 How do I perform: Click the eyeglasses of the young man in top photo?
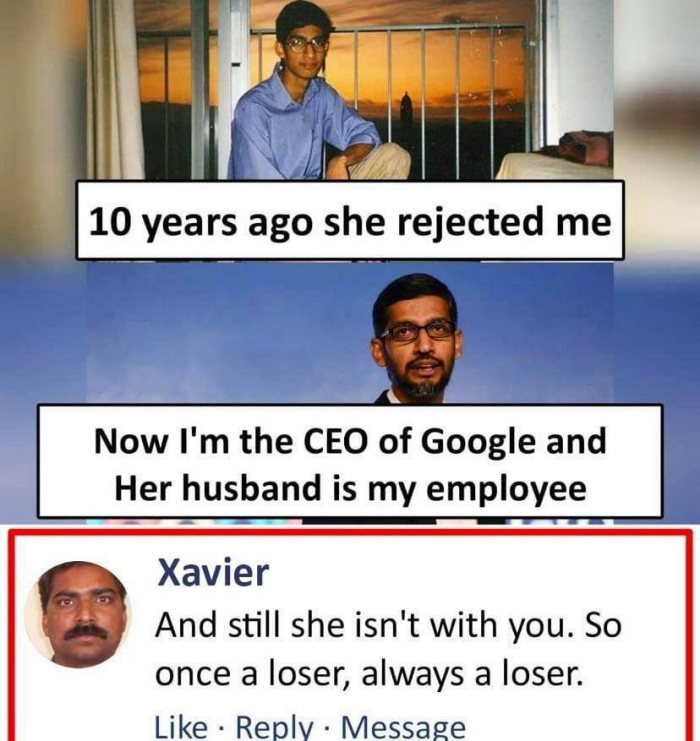pos(306,45)
